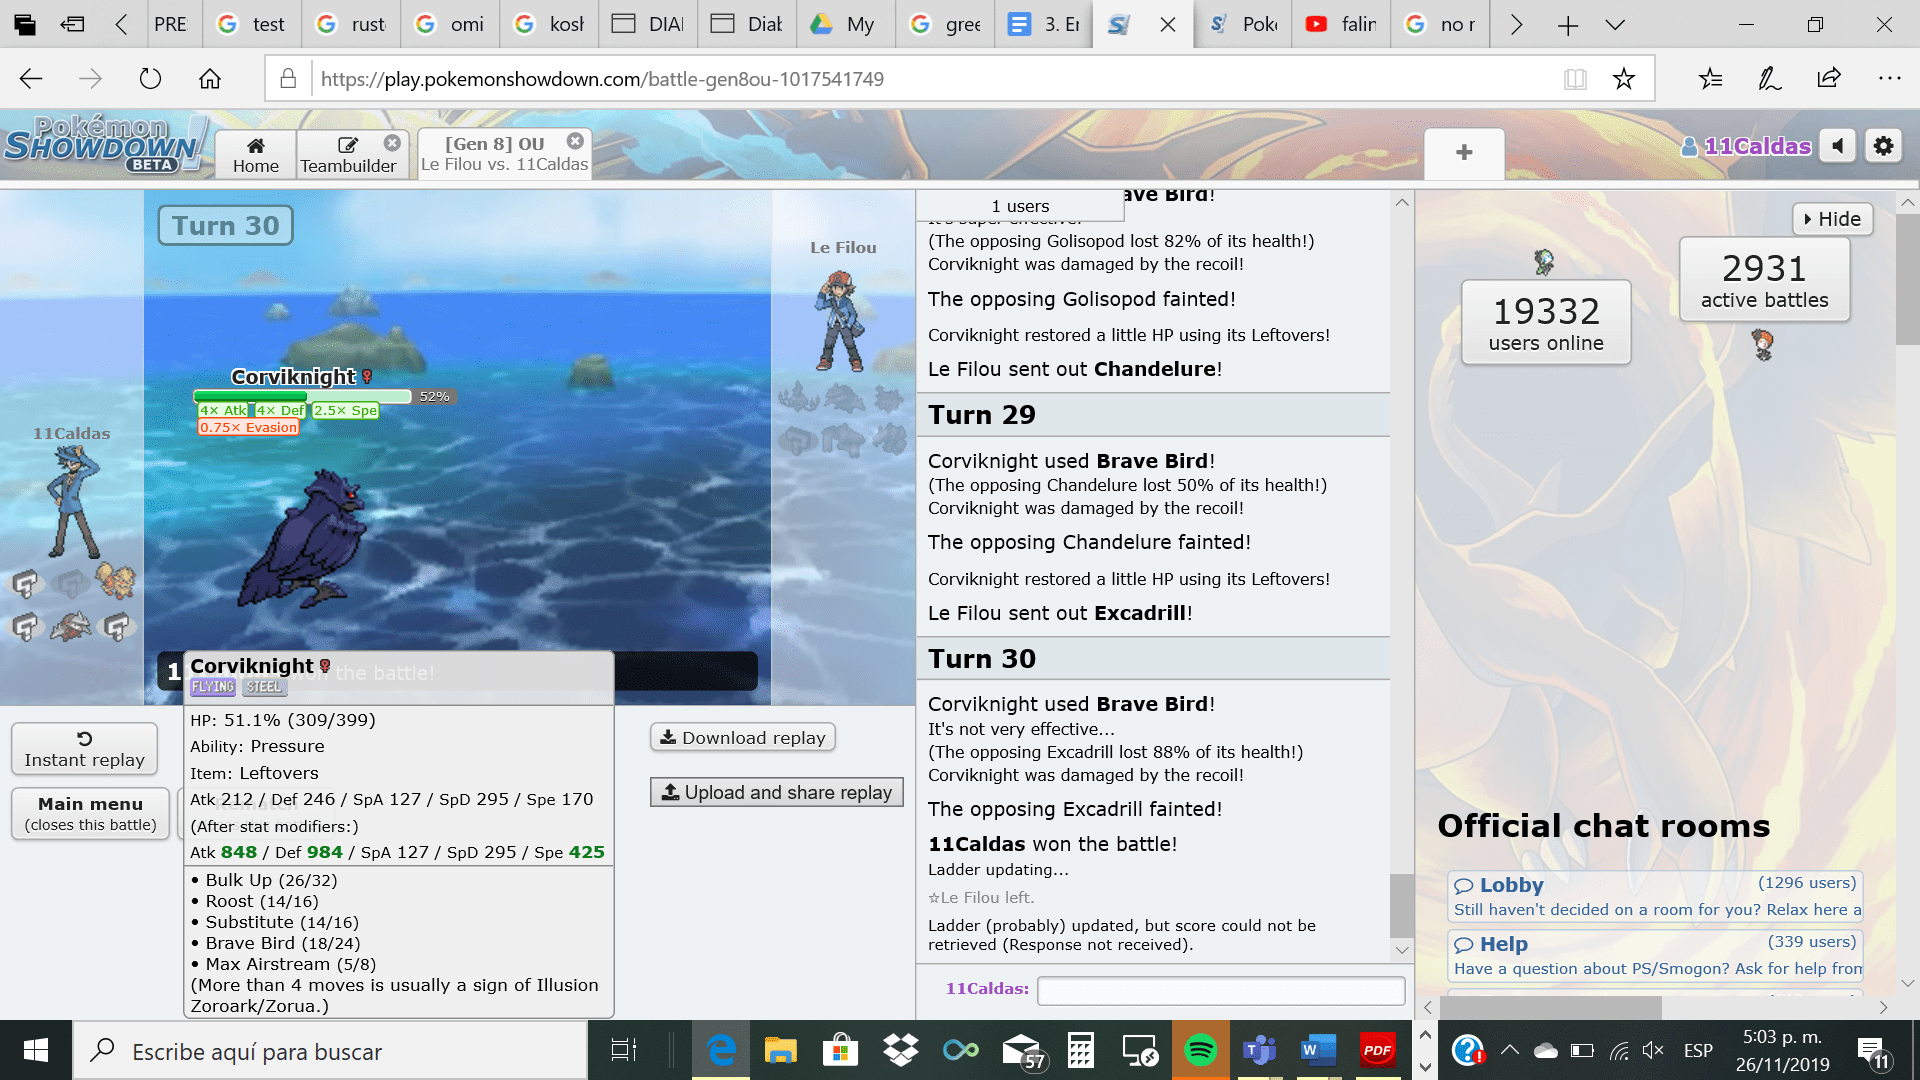Add this page to favorites star

[1623, 79]
